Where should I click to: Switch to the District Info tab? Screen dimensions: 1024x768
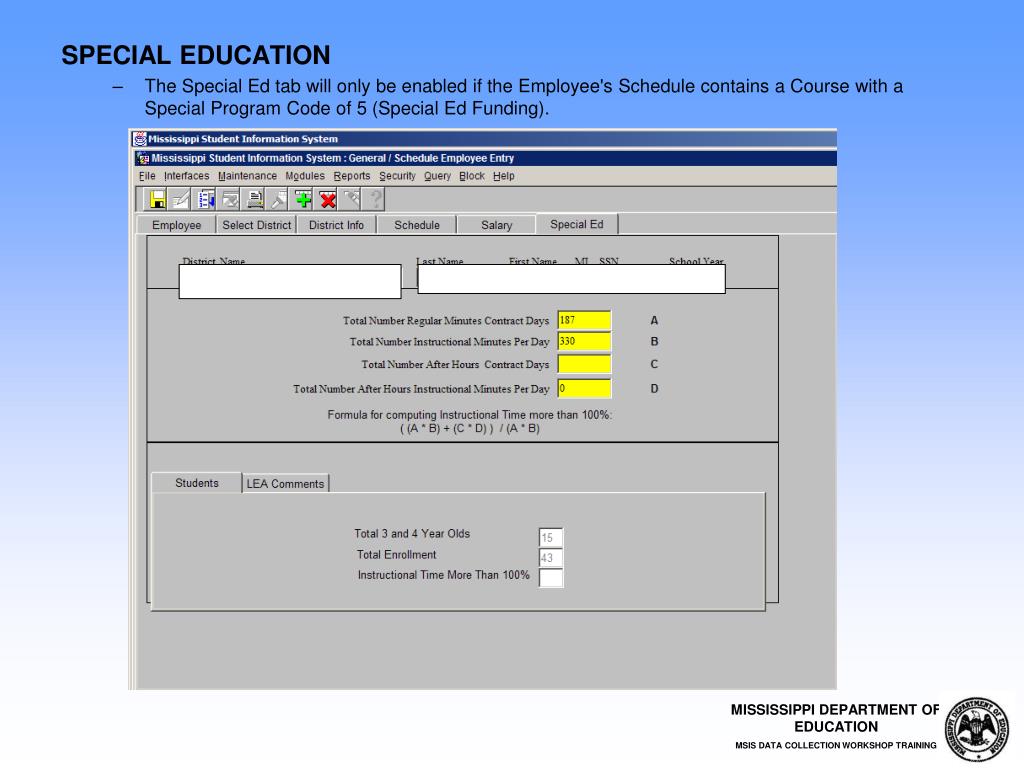[336, 225]
